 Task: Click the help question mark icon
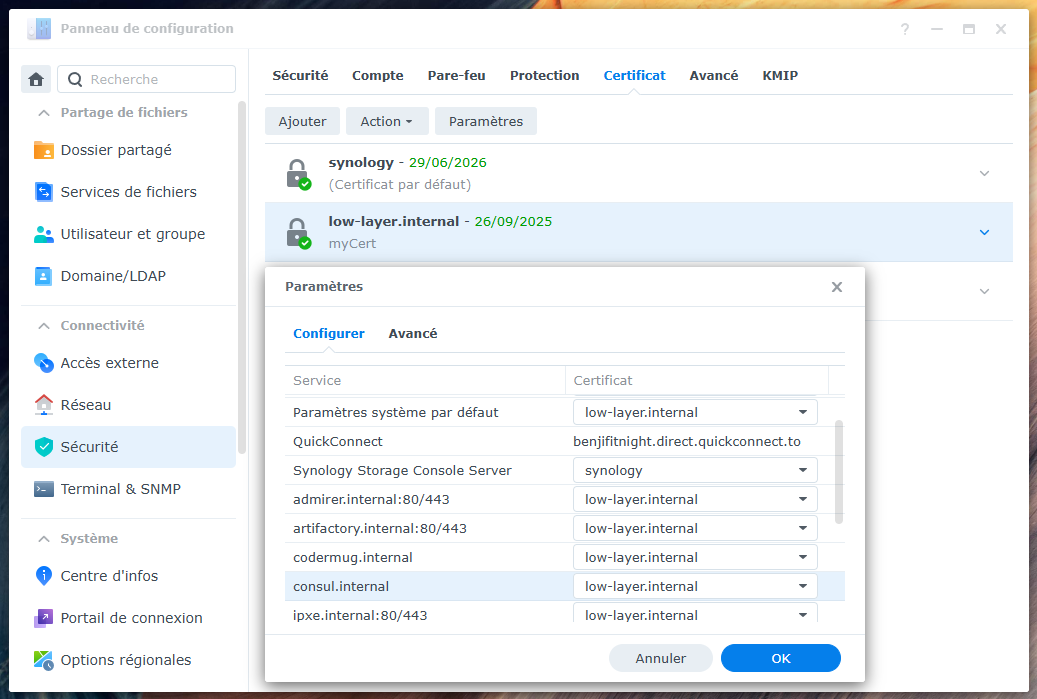tap(905, 29)
